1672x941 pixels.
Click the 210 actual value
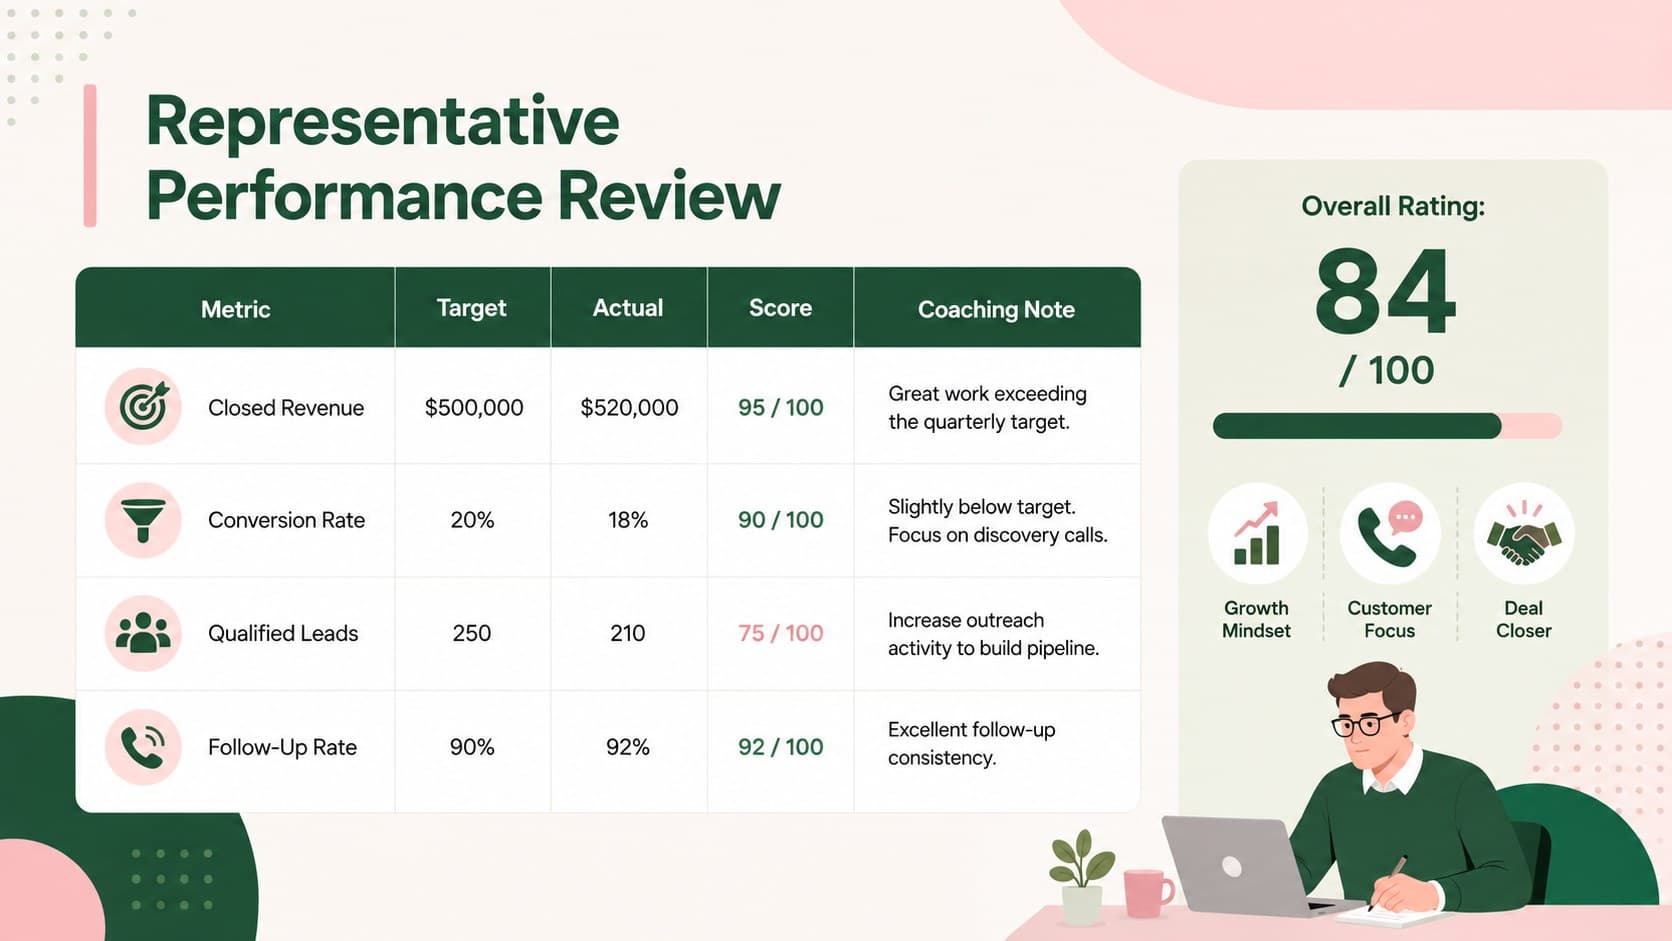[628, 633]
